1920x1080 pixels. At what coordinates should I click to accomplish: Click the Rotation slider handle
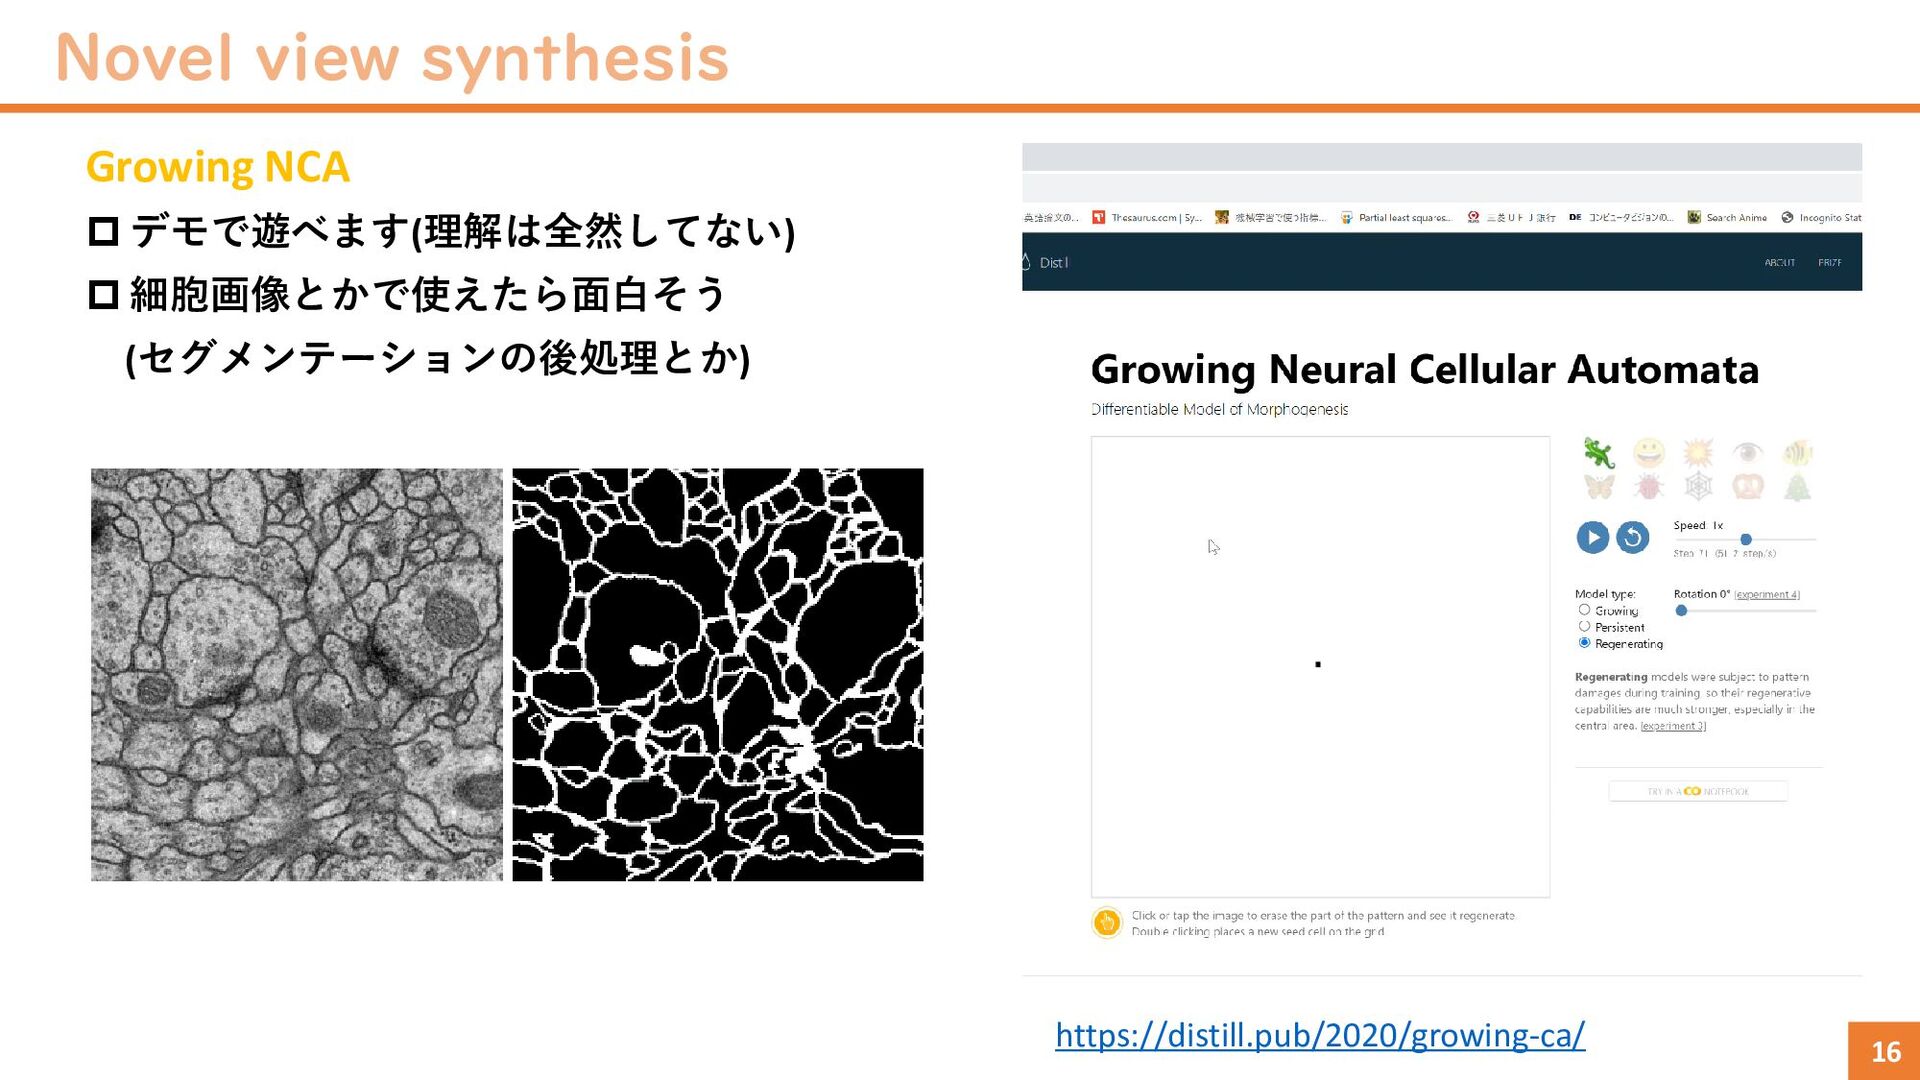click(1682, 610)
